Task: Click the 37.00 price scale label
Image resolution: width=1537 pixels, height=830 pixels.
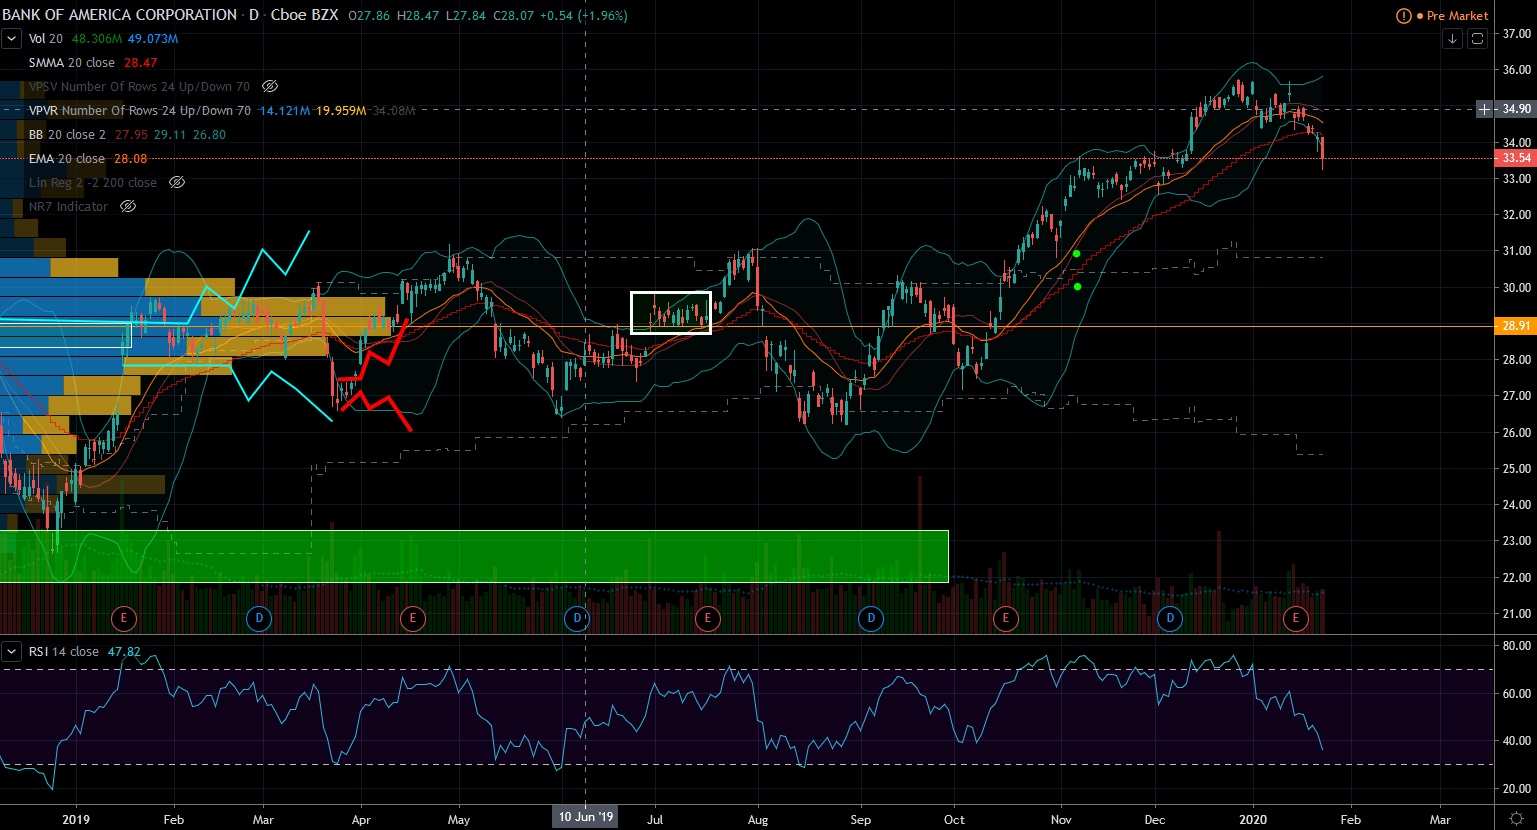Action: (1516, 34)
